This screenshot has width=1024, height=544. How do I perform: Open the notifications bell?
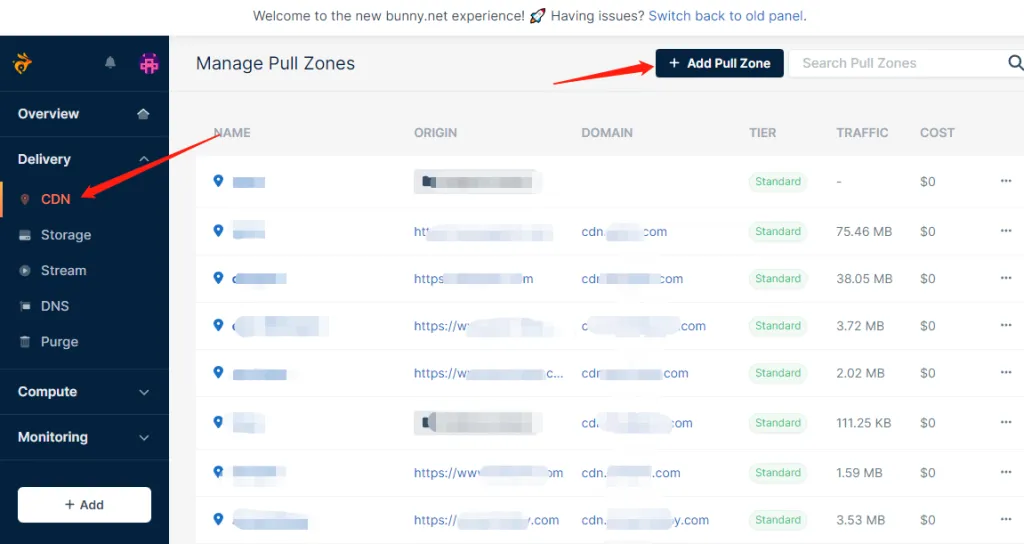coord(110,63)
